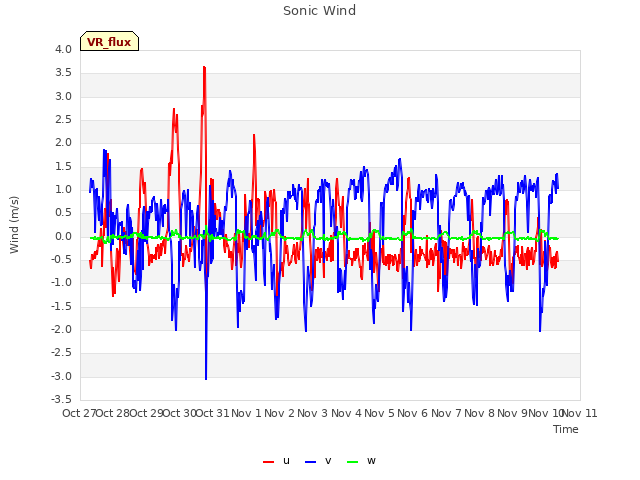The height and width of the screenshot is (480, 640).
Task: Click the Nov 1 x-axis label
Action: pyautogui.click(x=246, y=413)
